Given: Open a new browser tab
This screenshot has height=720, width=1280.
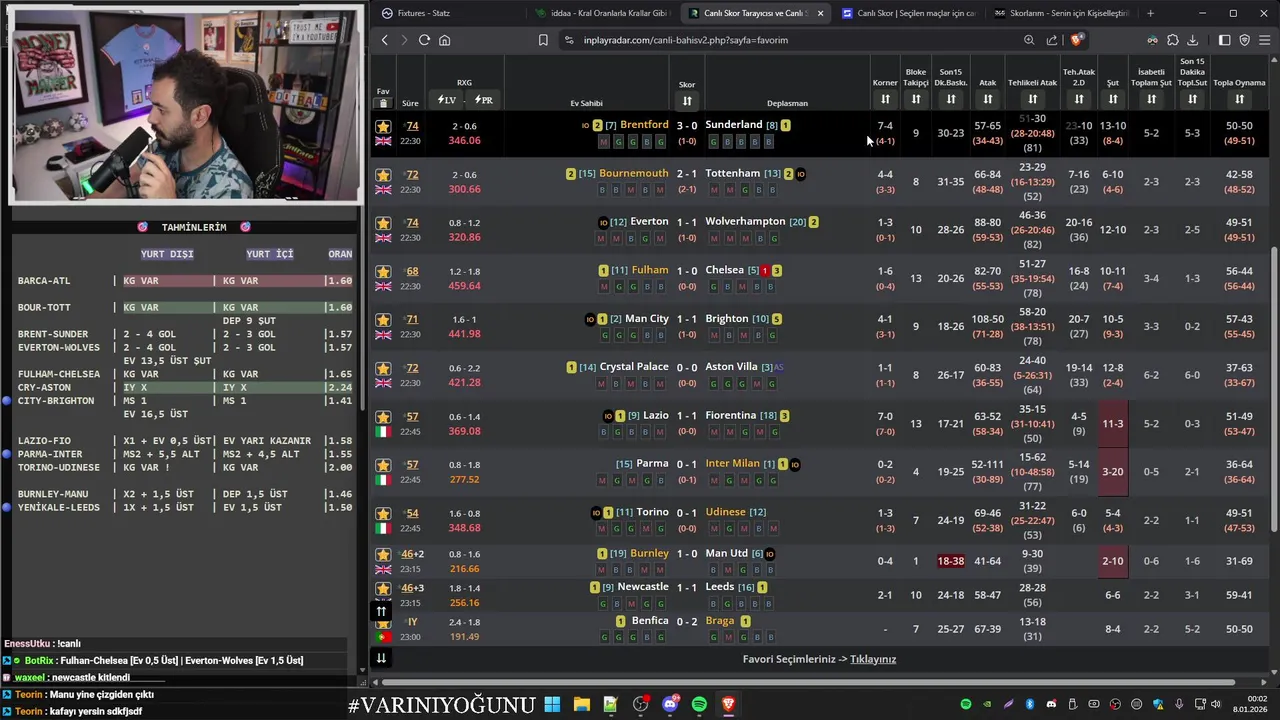Looking at the screenshot, I should pyautogui.click(x=1150, y=13).
